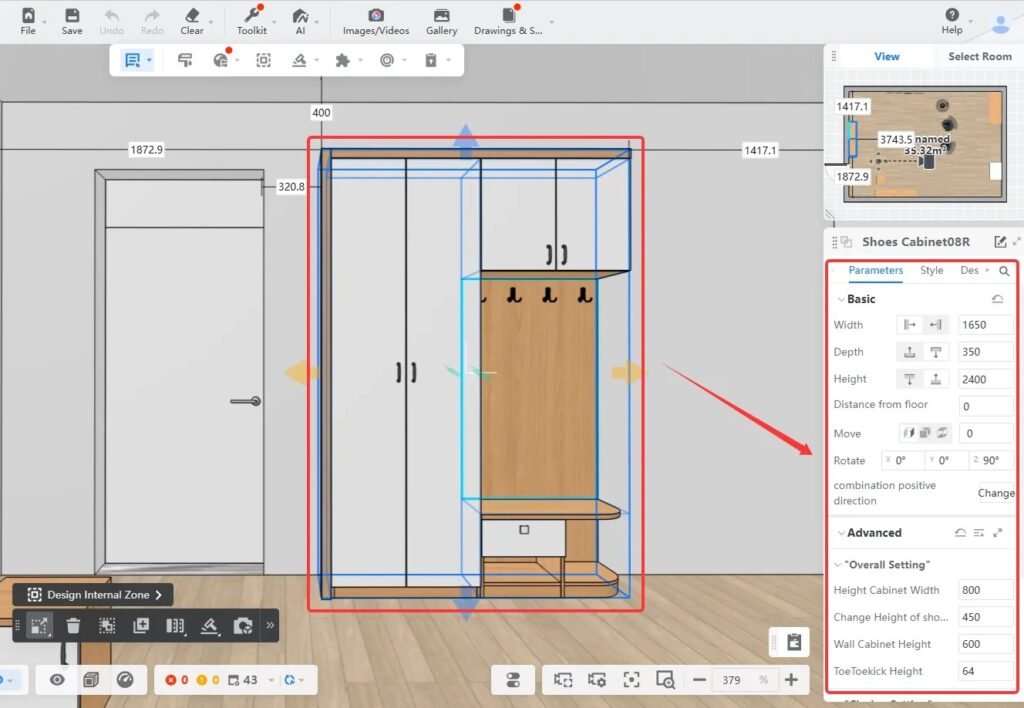Switch to the Select Room tab
The image size is (1024, 708).
979,57
